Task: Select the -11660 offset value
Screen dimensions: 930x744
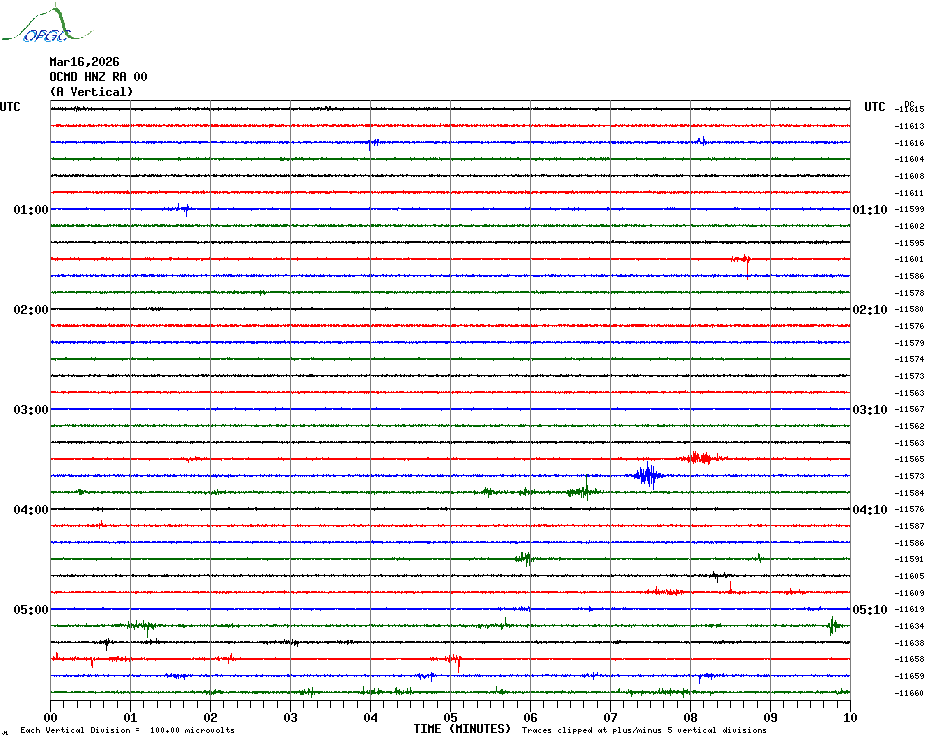Action: (910, 693)
